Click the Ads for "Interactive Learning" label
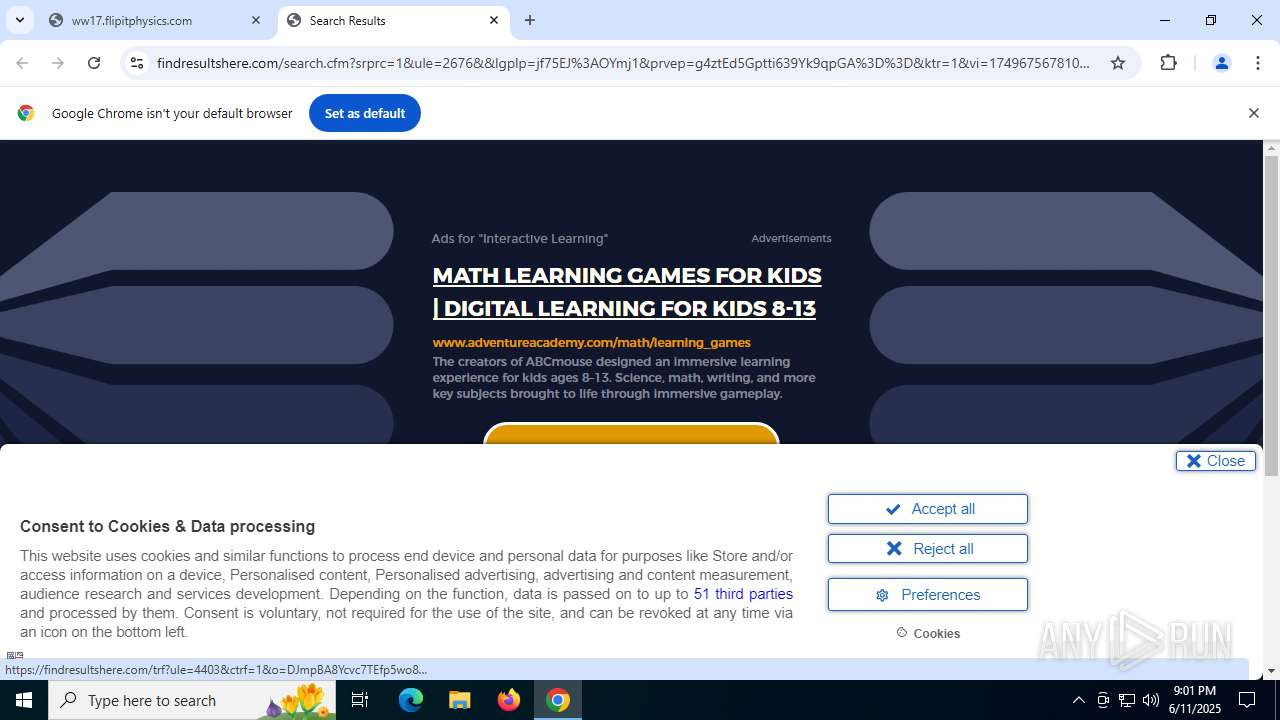1280x720 pixels. pos(519,238)
